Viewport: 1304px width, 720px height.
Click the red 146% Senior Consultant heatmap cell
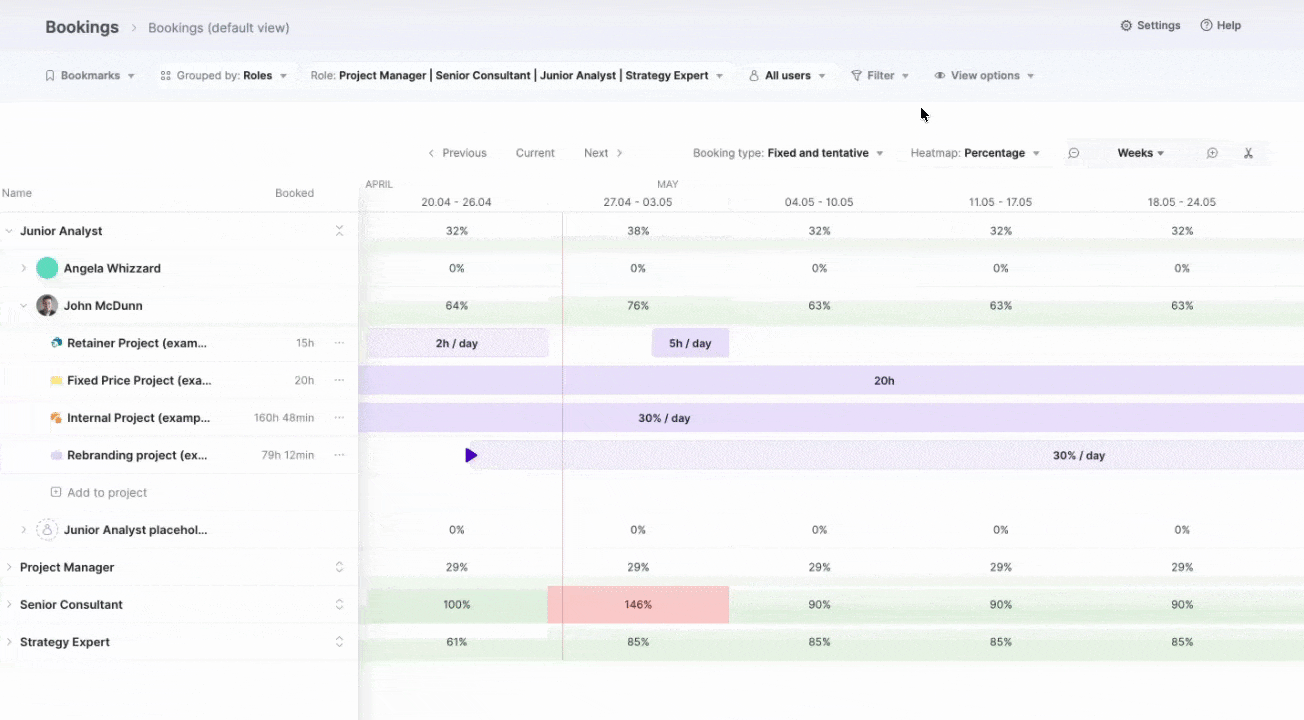click(x=638, y=605)
